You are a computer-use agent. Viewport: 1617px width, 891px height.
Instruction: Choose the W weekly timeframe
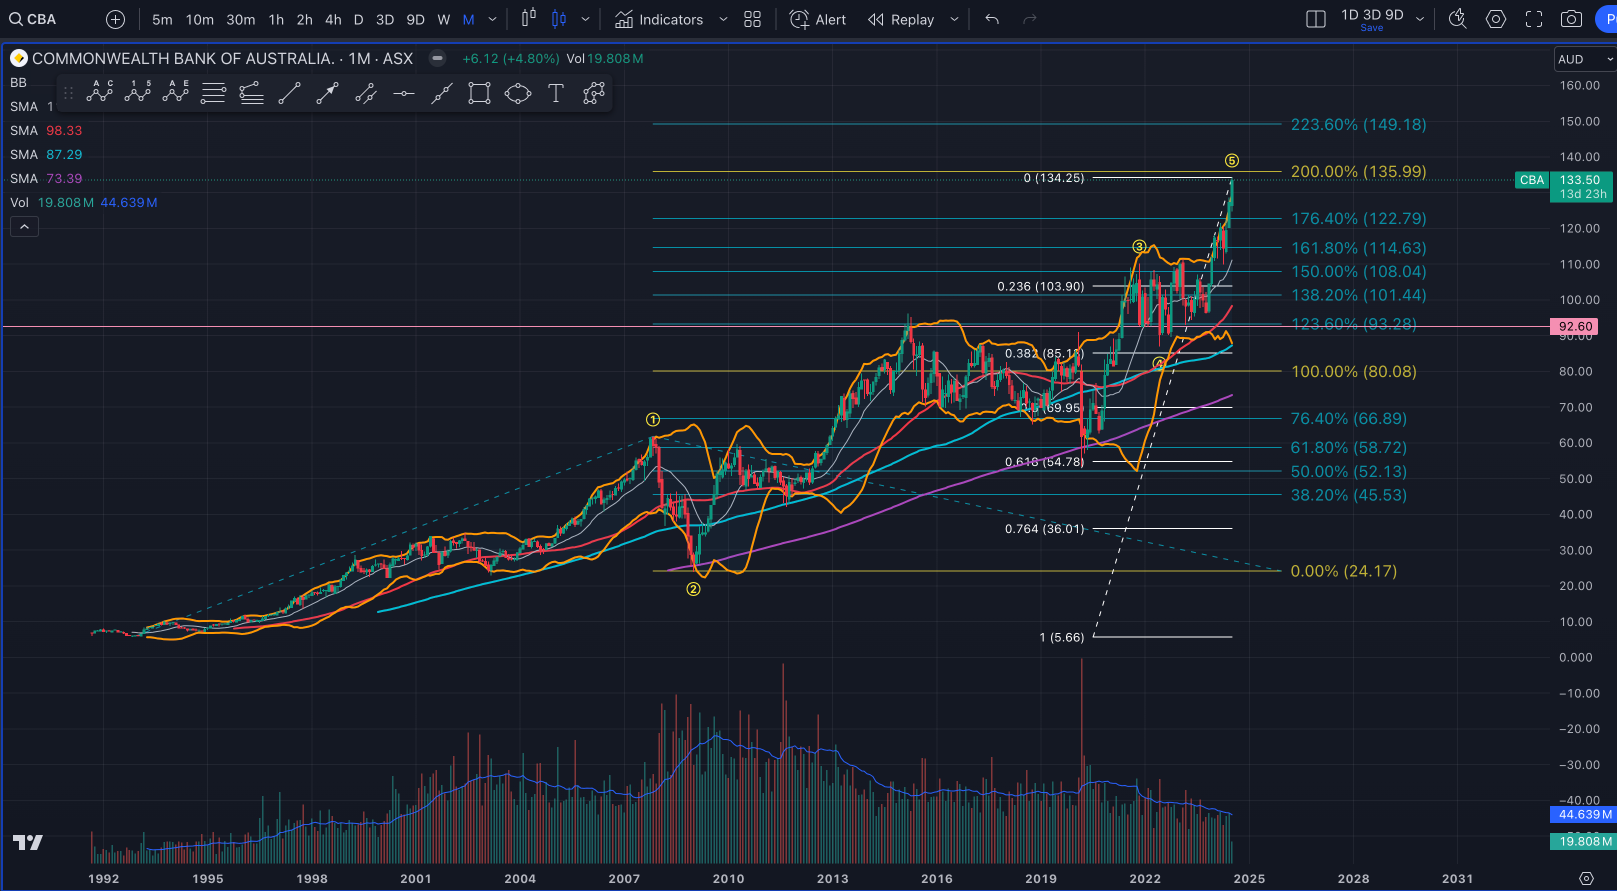[444, 19]
